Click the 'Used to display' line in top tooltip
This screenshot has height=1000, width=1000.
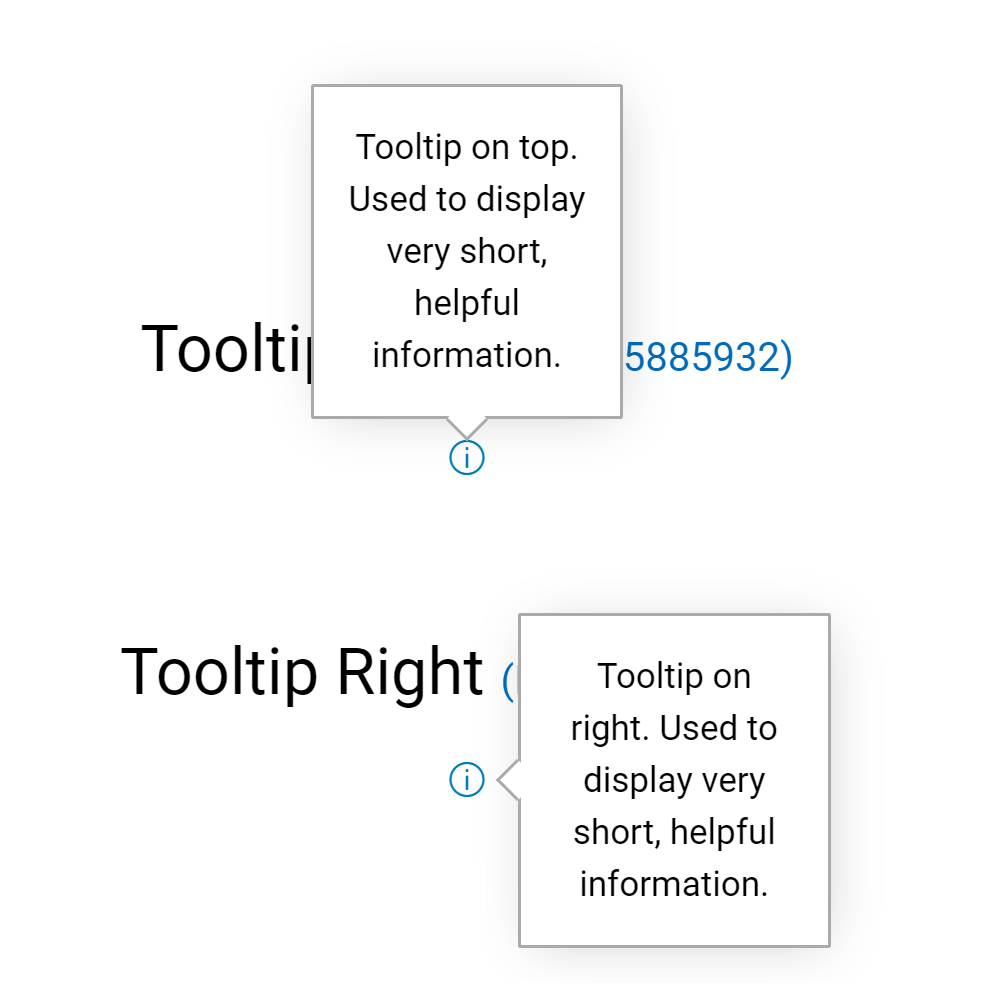(467, 200)
